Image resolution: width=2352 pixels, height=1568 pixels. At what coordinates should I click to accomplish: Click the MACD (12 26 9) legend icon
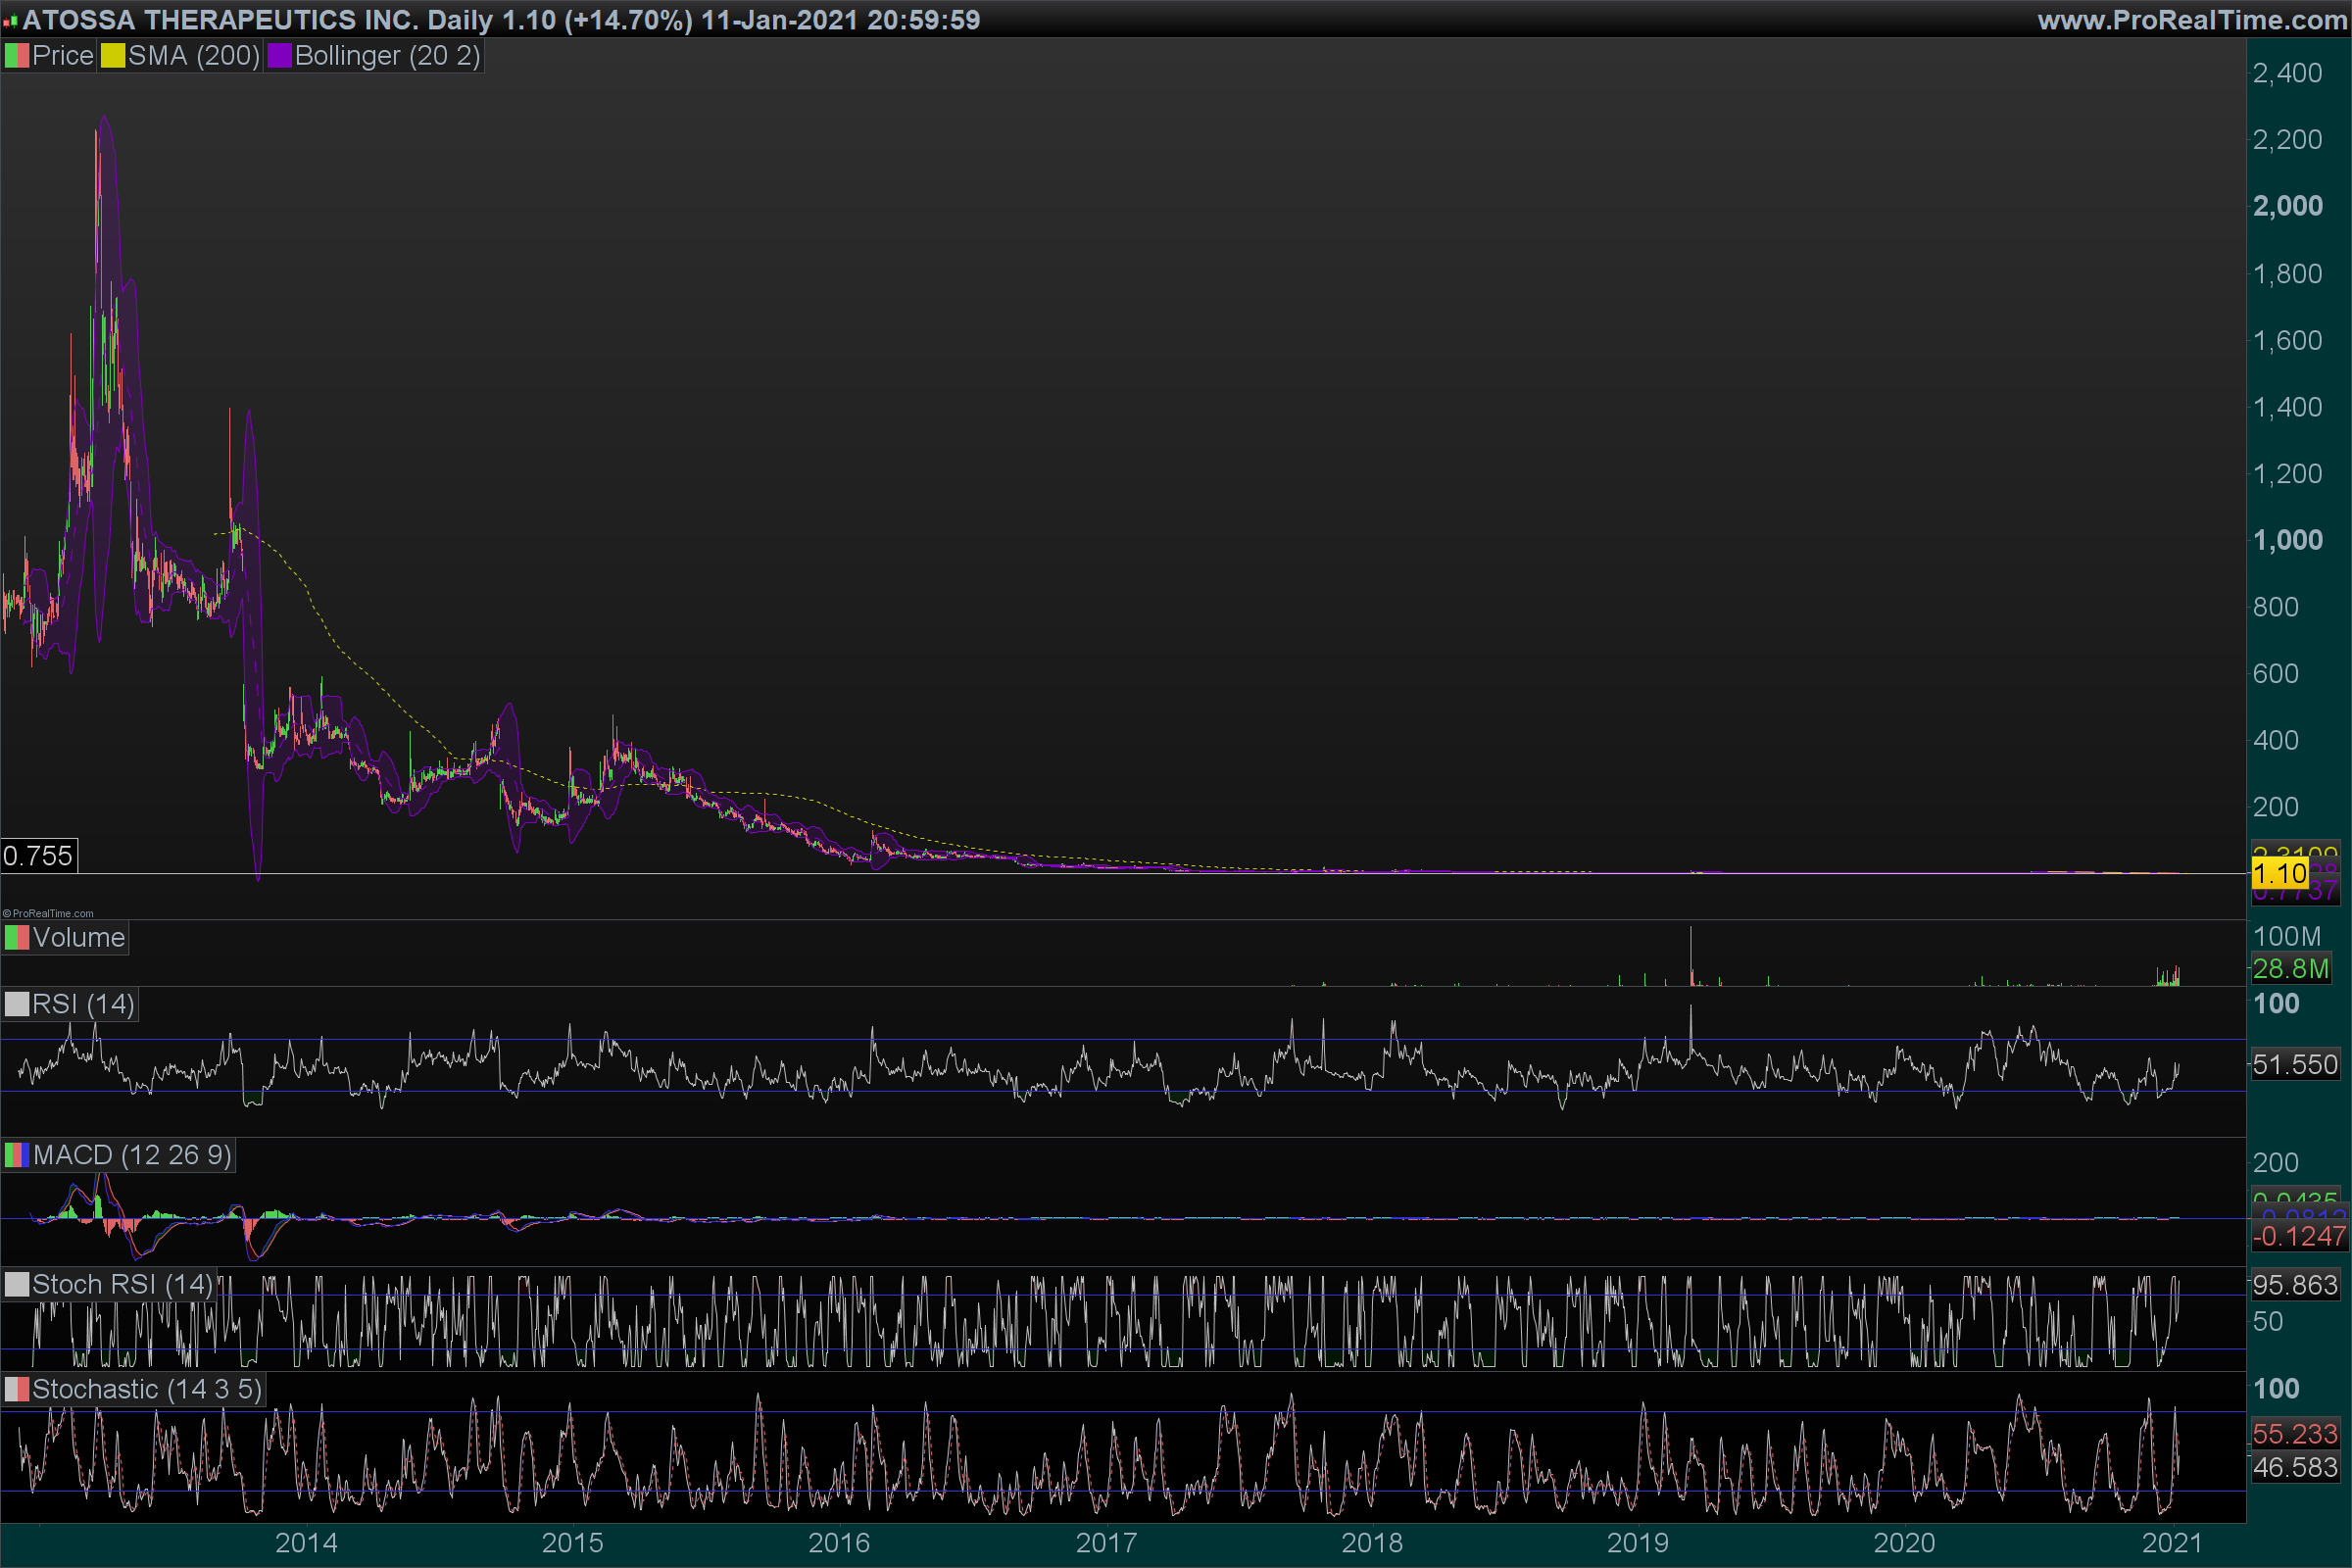tap(17, 1156)
